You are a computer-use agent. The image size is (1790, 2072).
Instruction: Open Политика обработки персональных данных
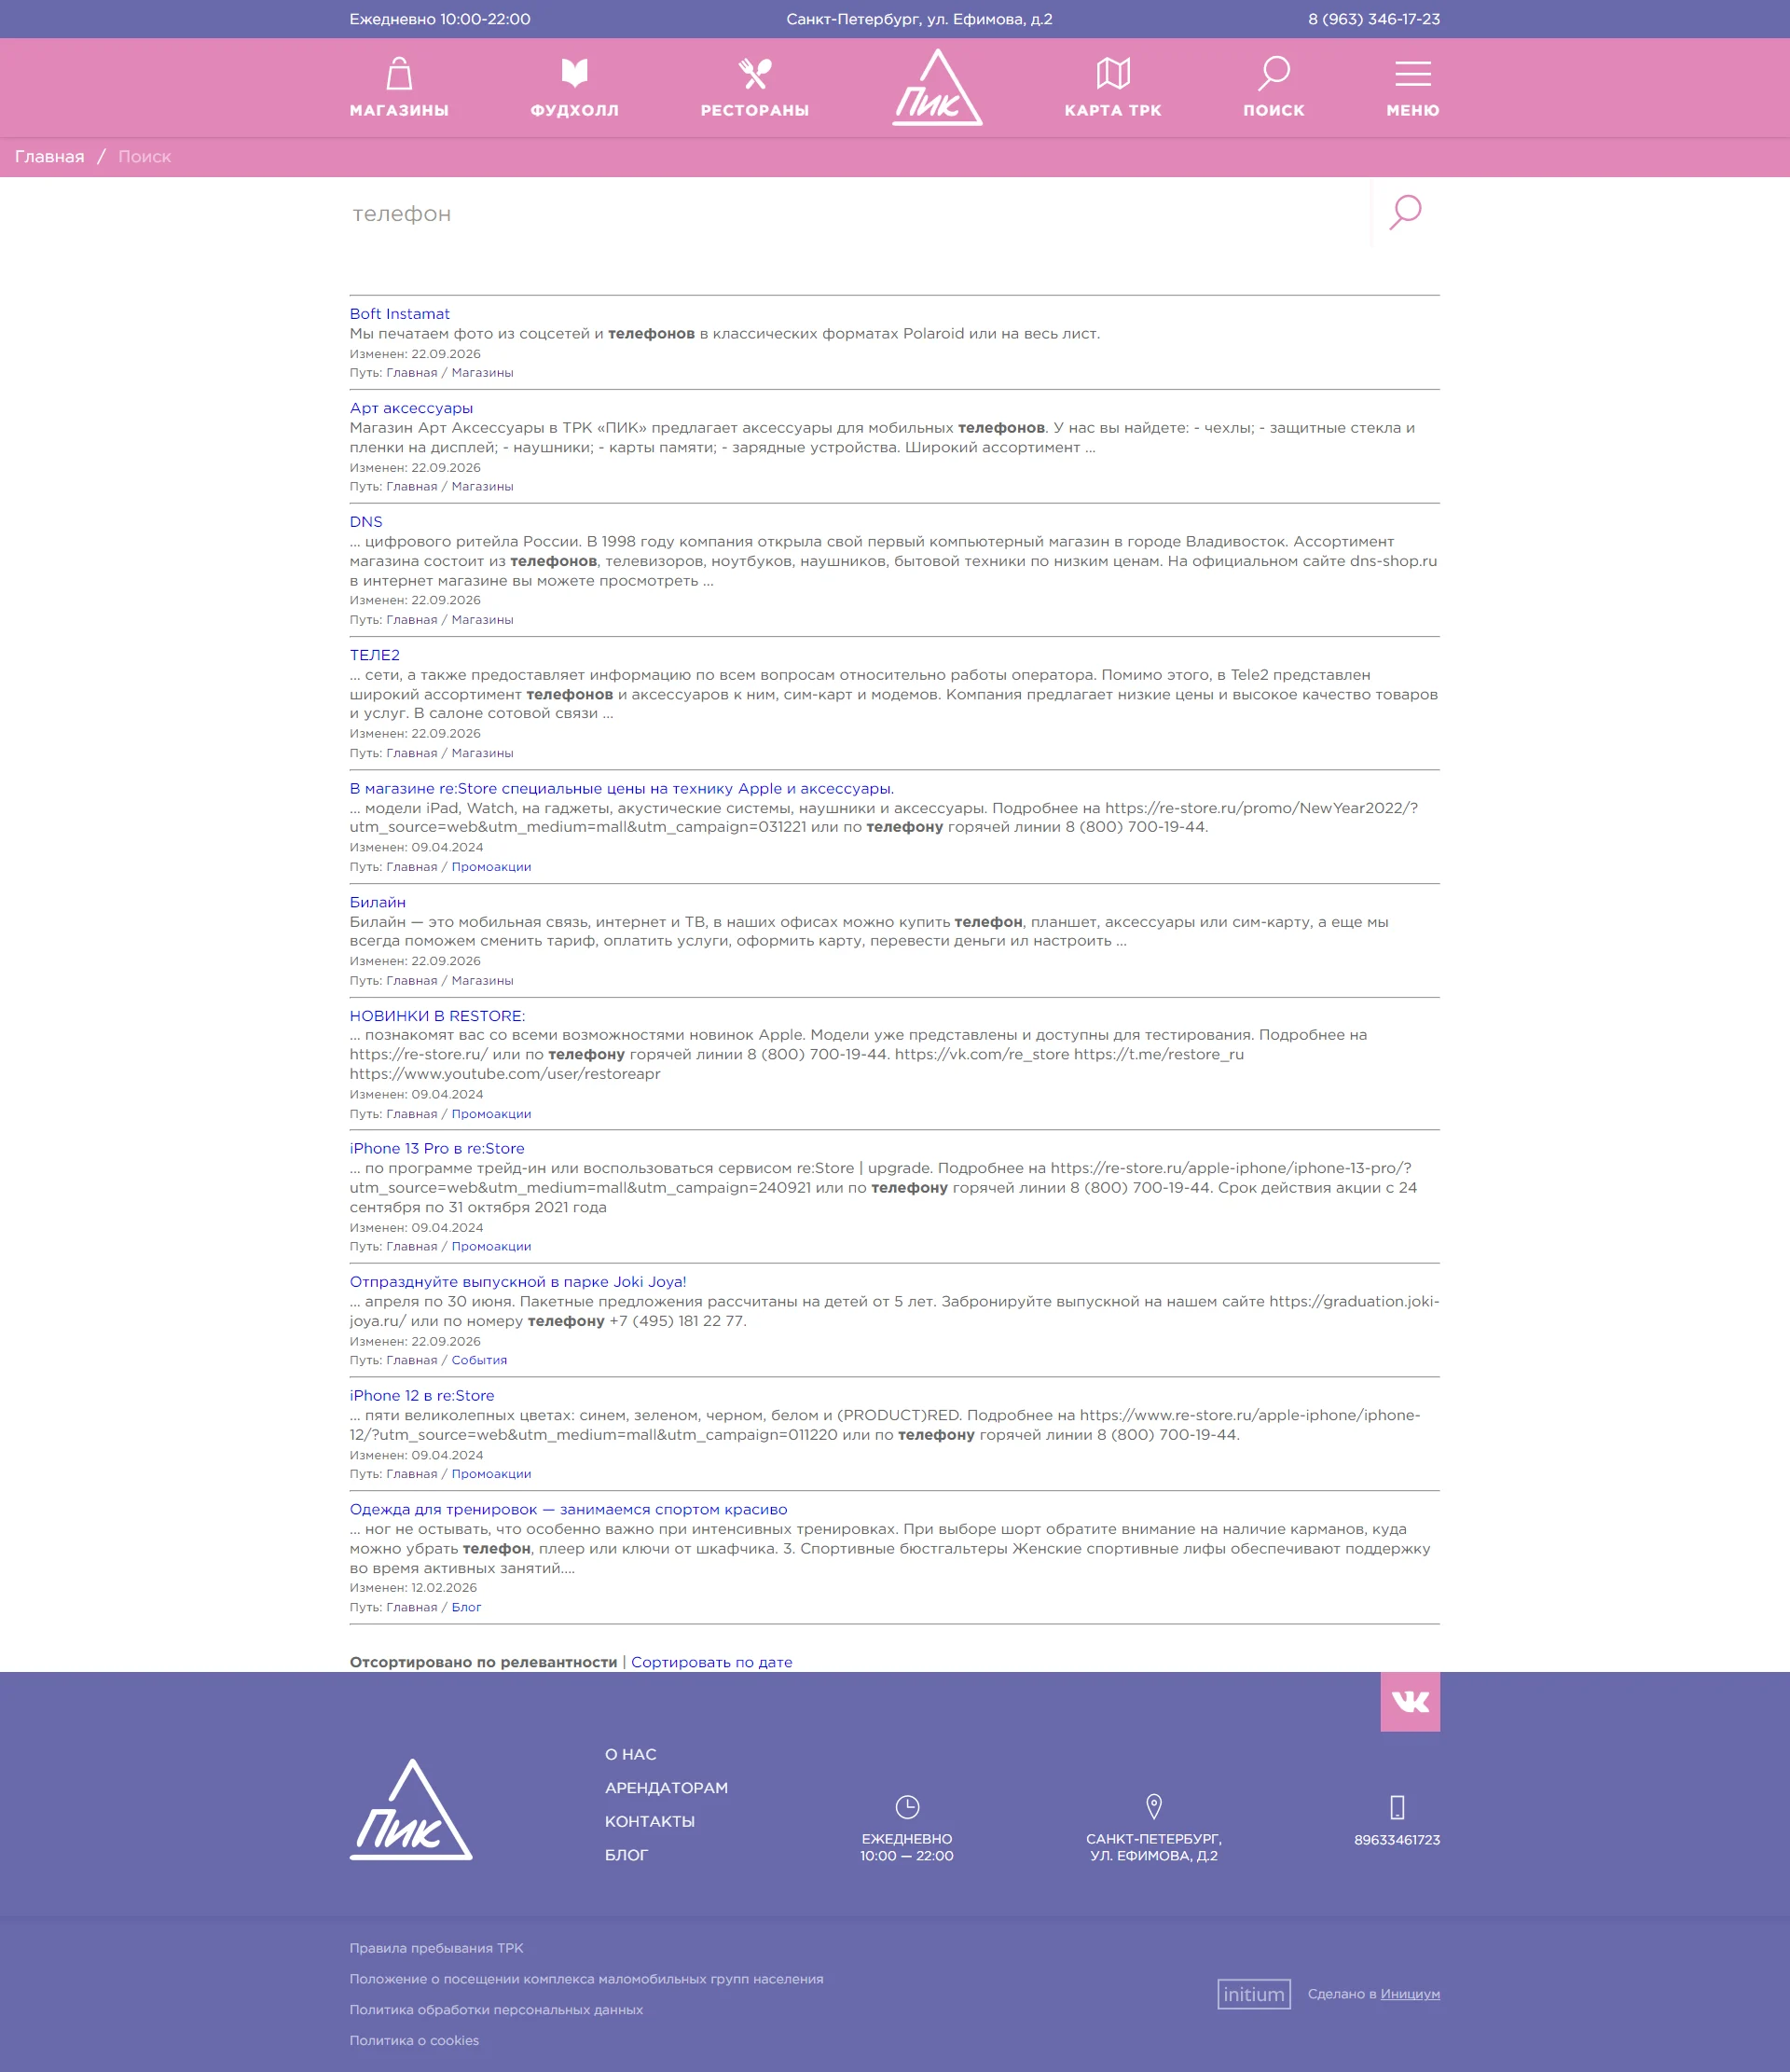[x=496, y=2009]
